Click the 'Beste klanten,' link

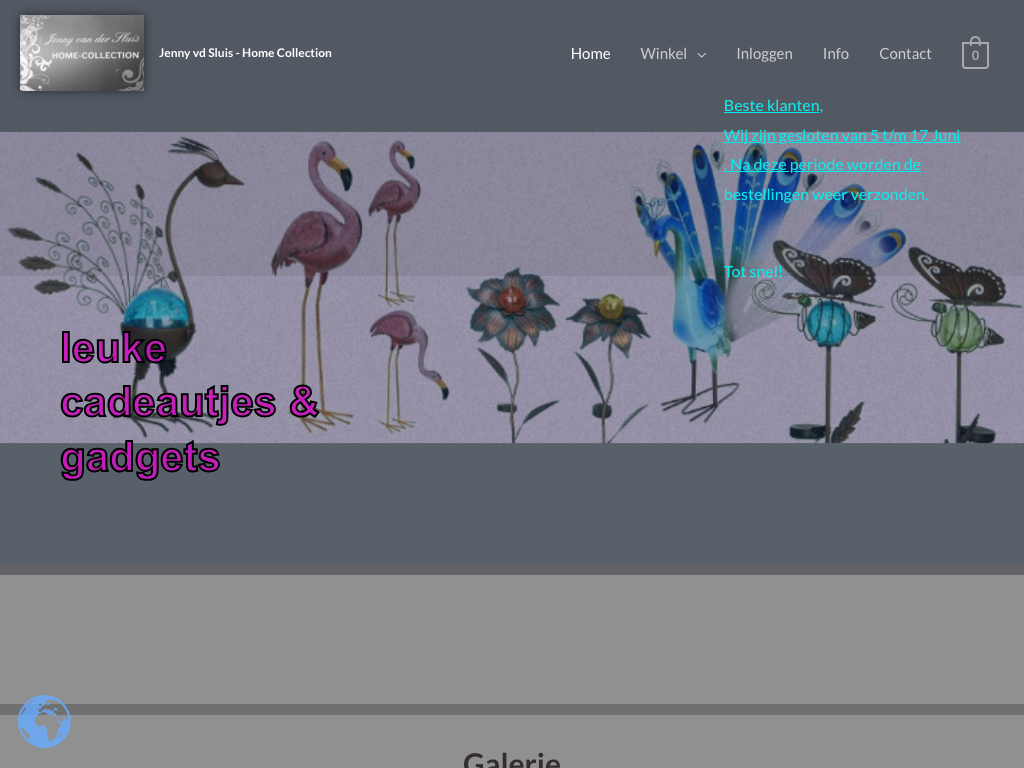773,105
